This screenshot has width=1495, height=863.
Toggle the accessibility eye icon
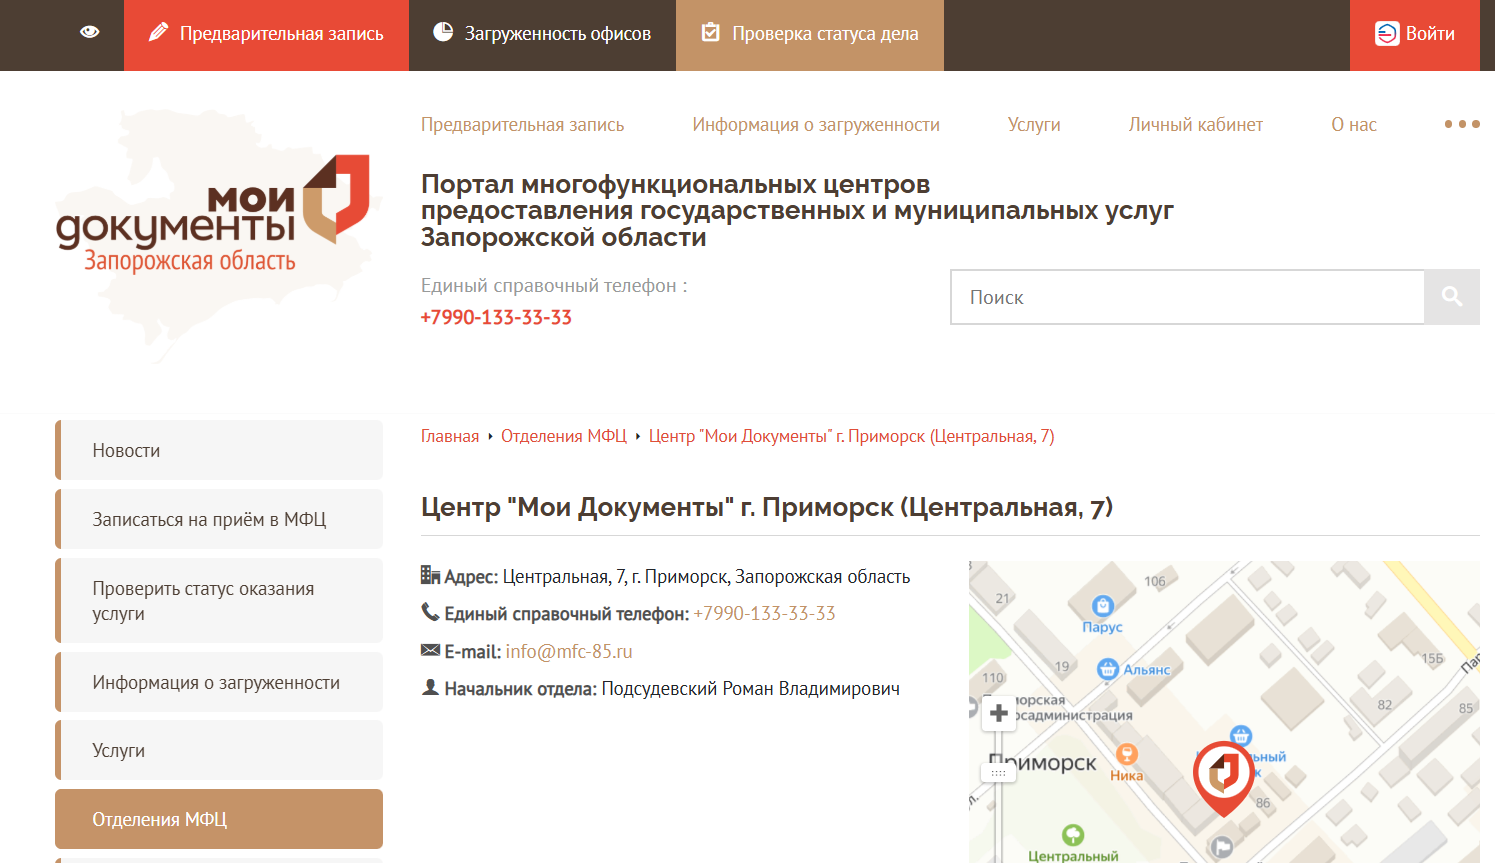click(88, 31)
